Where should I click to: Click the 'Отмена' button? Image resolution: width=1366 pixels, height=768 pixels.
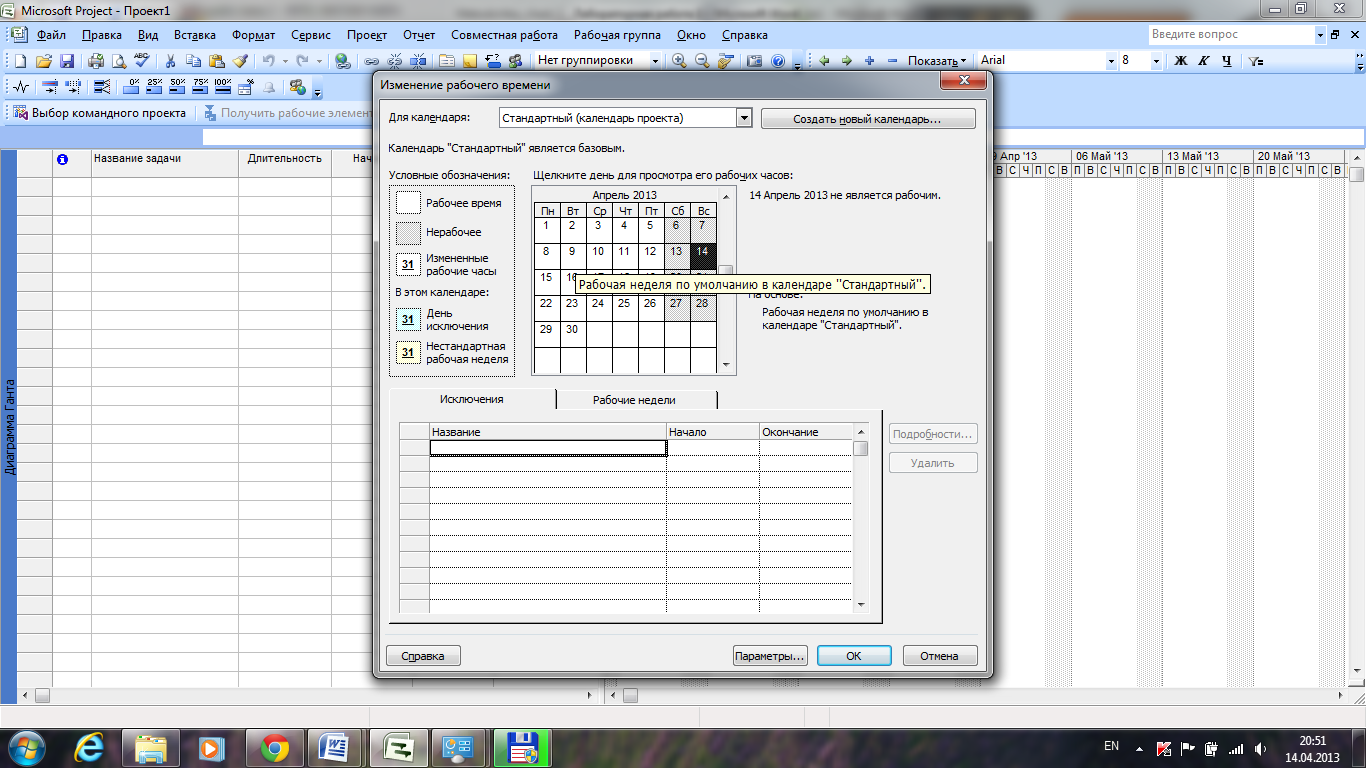(x=940, y=656)
